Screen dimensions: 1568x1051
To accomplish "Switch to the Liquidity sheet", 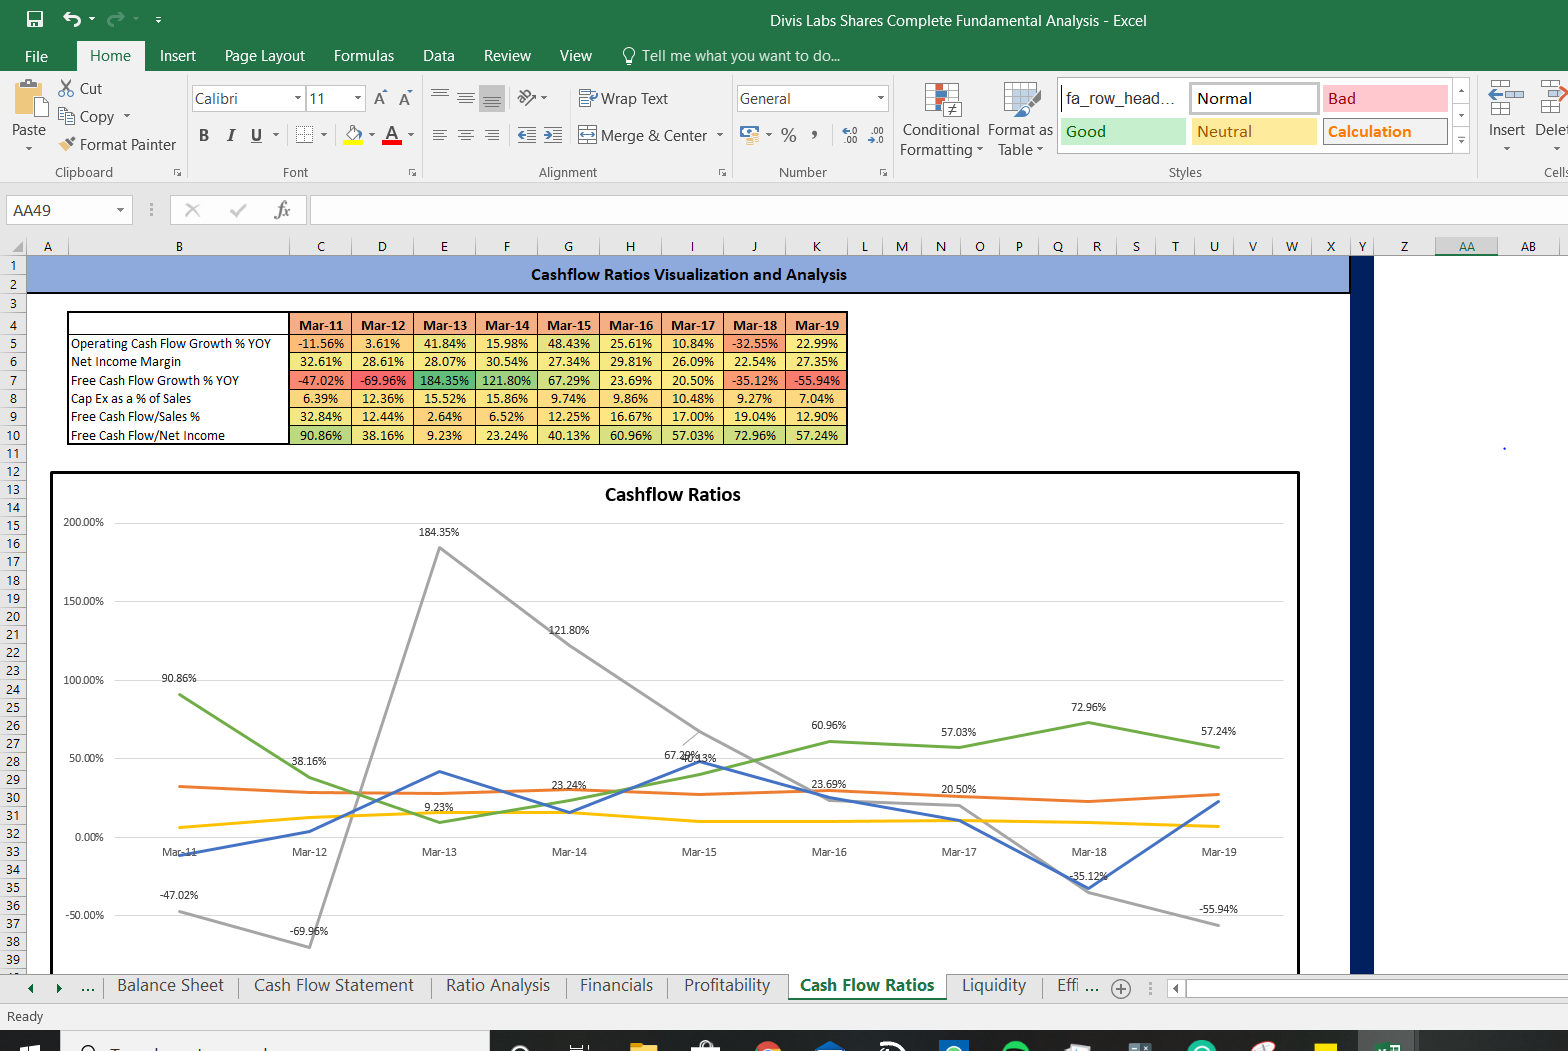I will 994,986.
